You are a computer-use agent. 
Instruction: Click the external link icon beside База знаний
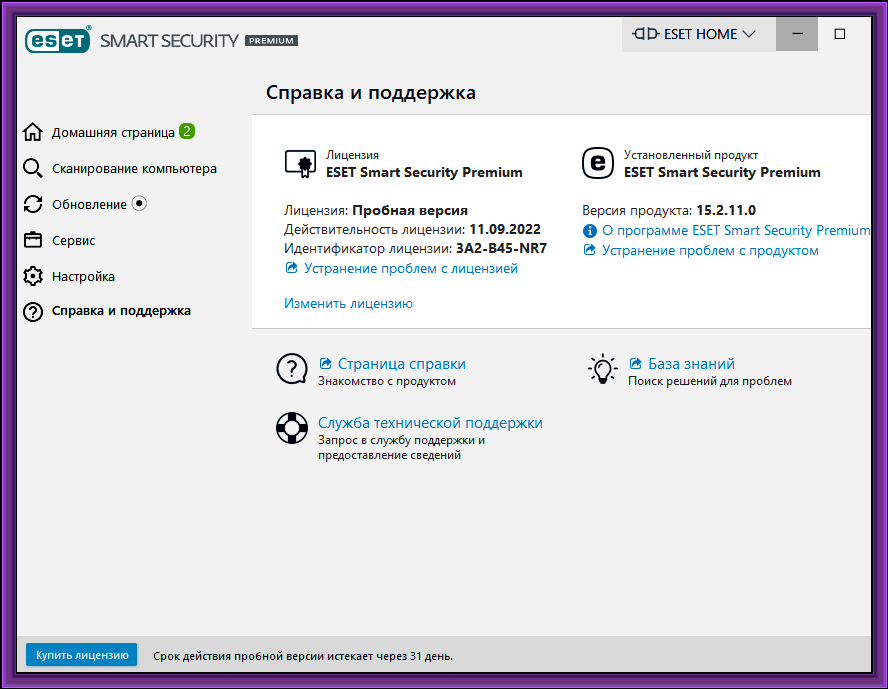coord(635,363)
